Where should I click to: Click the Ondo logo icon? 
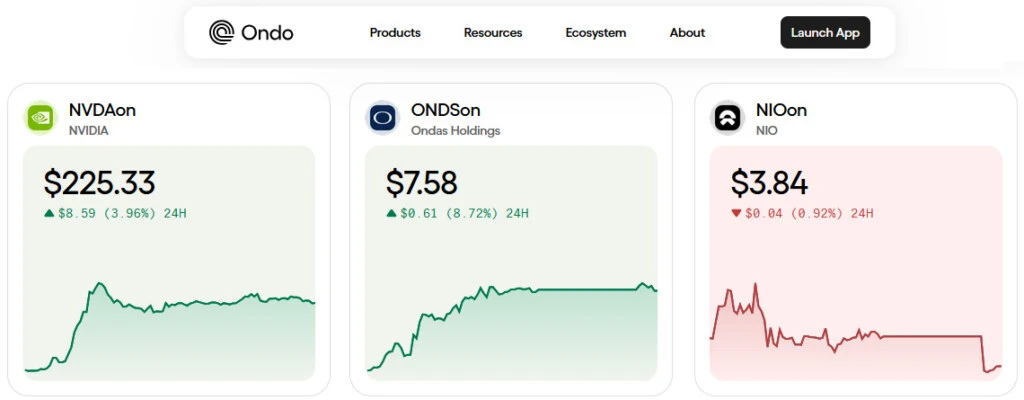[x=221, y=32]
